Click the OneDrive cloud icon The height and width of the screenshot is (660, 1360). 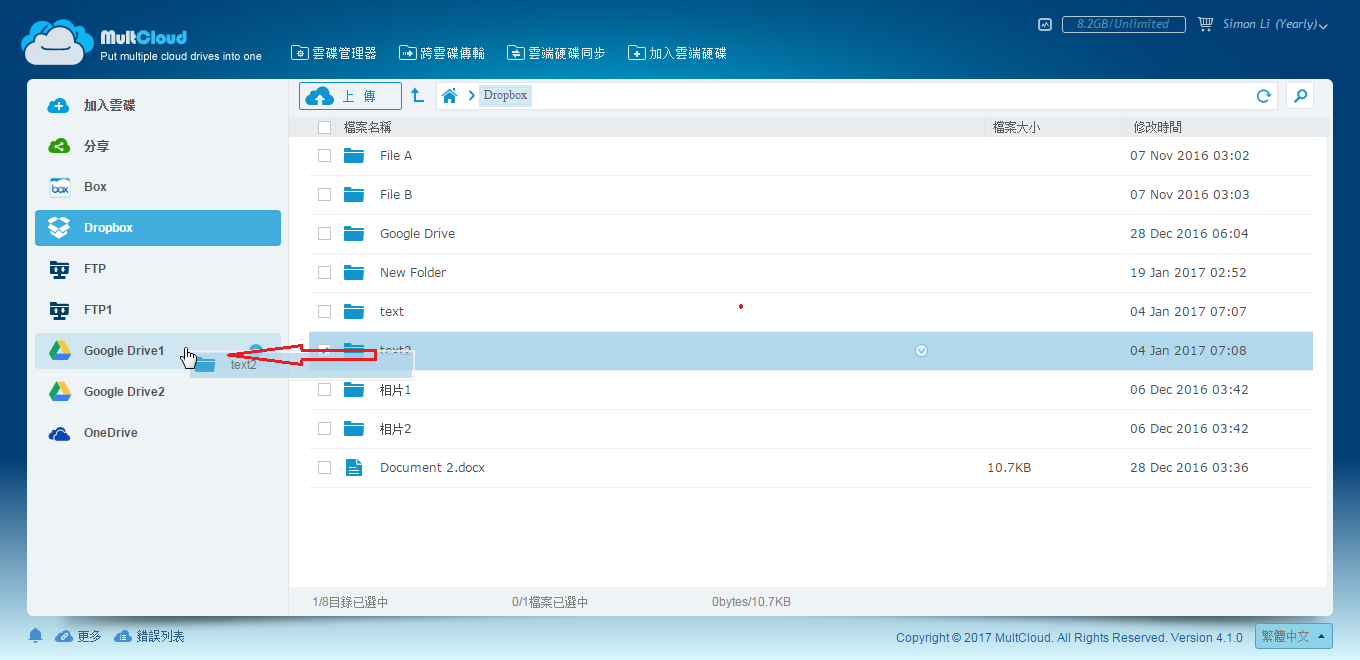[x=60, y=433]
